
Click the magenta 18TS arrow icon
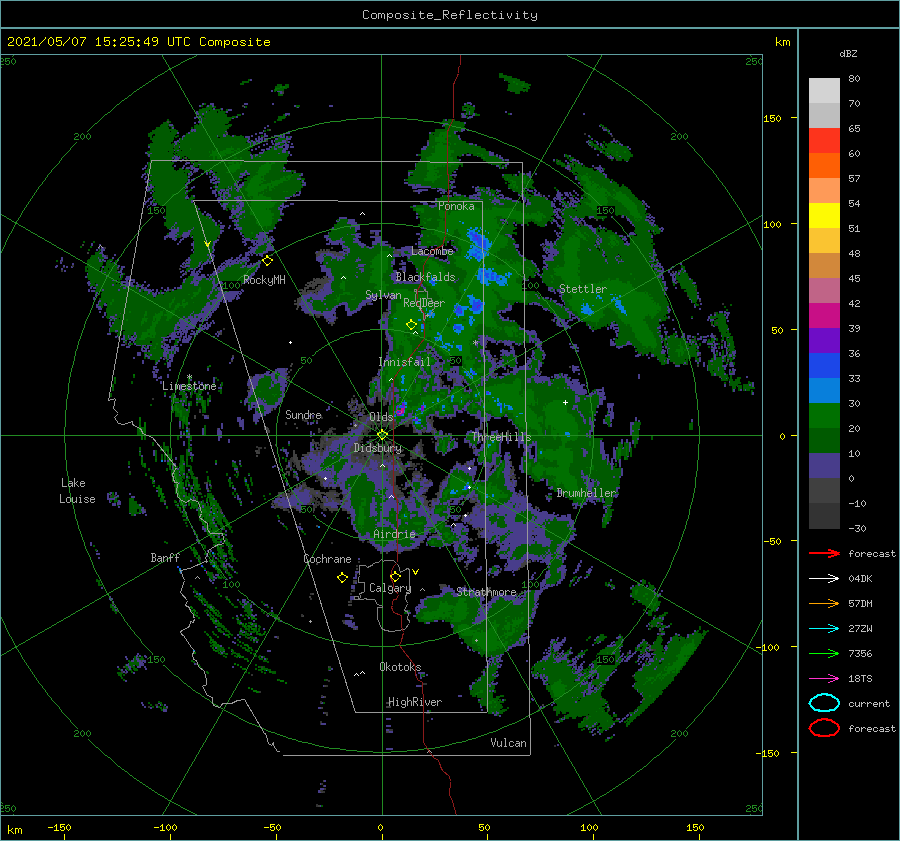pos(824,679)
